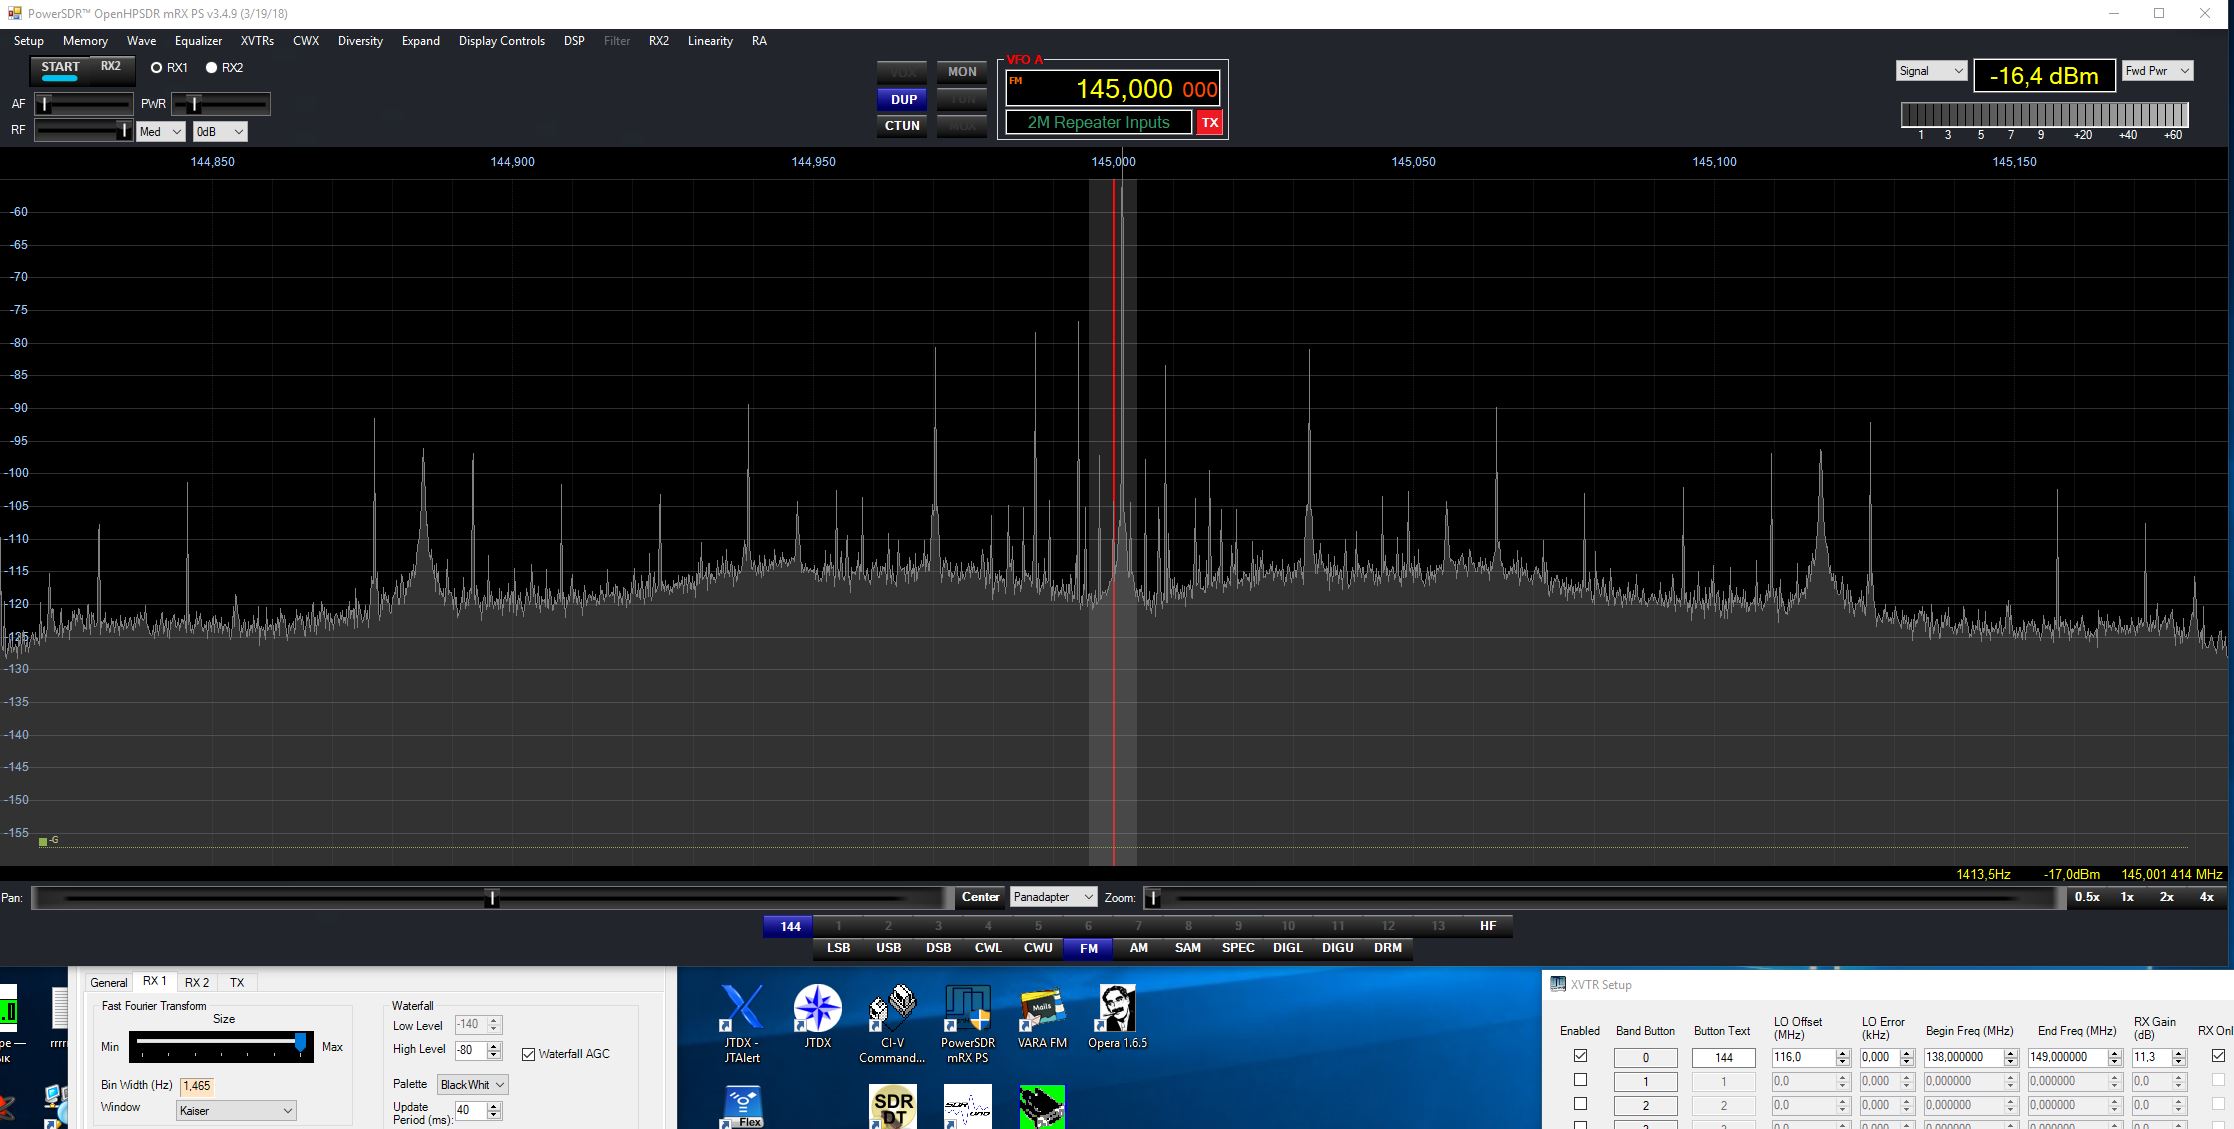This screenshot has height=1129, width=2234.
Task: Select USB mode button
Action: 888,948
